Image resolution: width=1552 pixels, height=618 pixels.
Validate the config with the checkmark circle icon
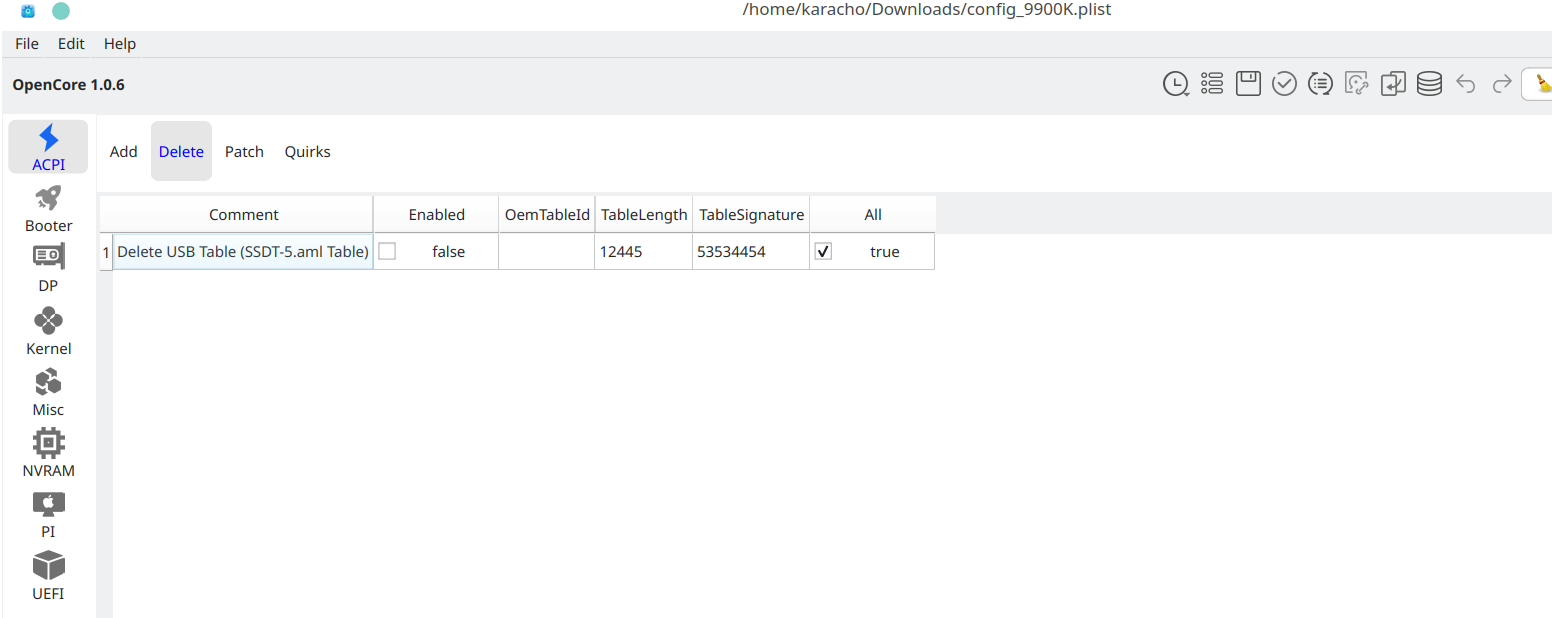tap(1284, 84)
